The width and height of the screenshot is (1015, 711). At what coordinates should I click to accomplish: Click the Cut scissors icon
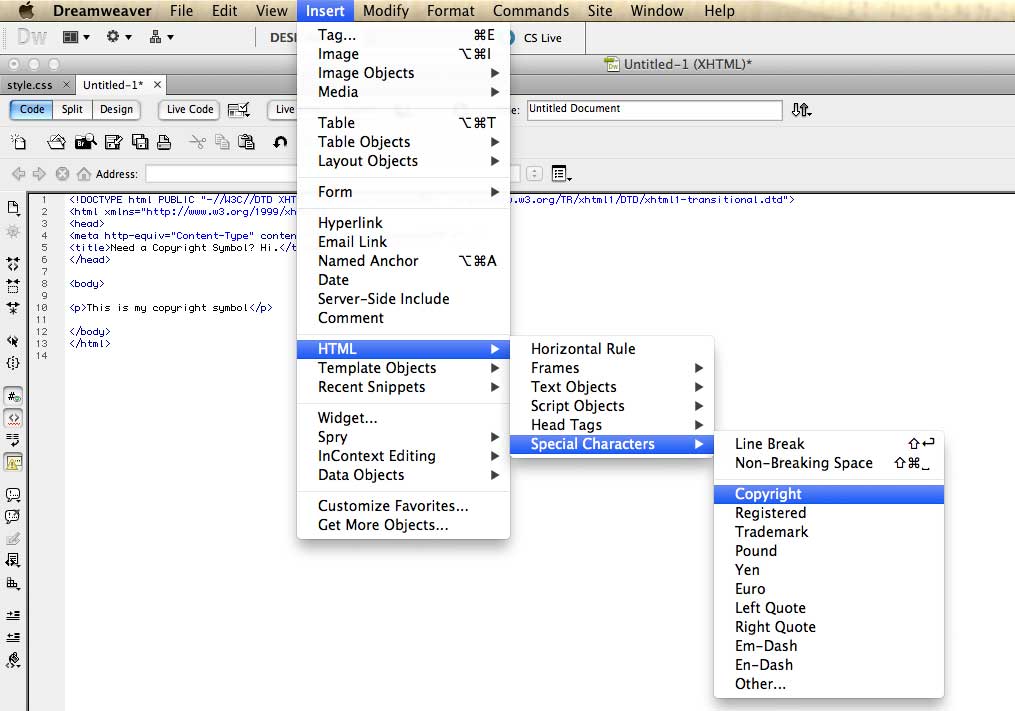(x=197, y=142)
